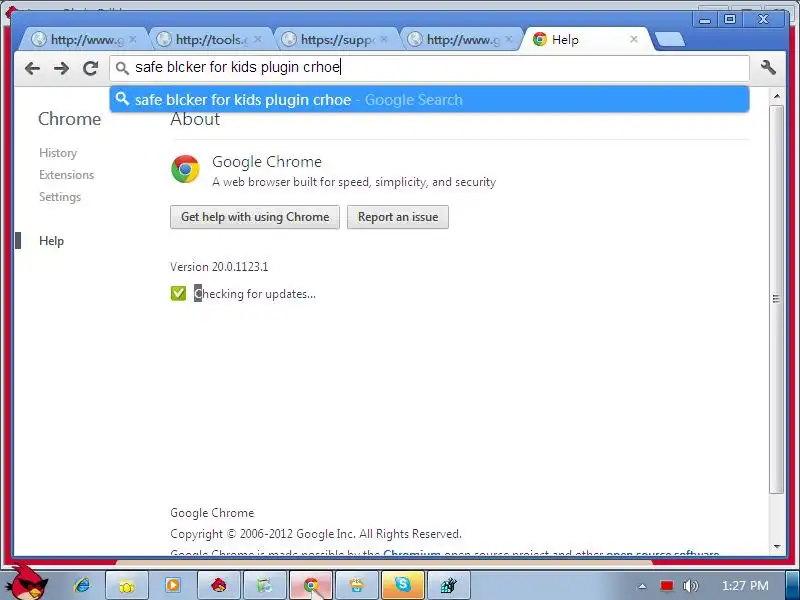Viewport: 800px width, 600px height.
Task: Open the Angry Birds Start button
Action: click(x=27, y=582)
